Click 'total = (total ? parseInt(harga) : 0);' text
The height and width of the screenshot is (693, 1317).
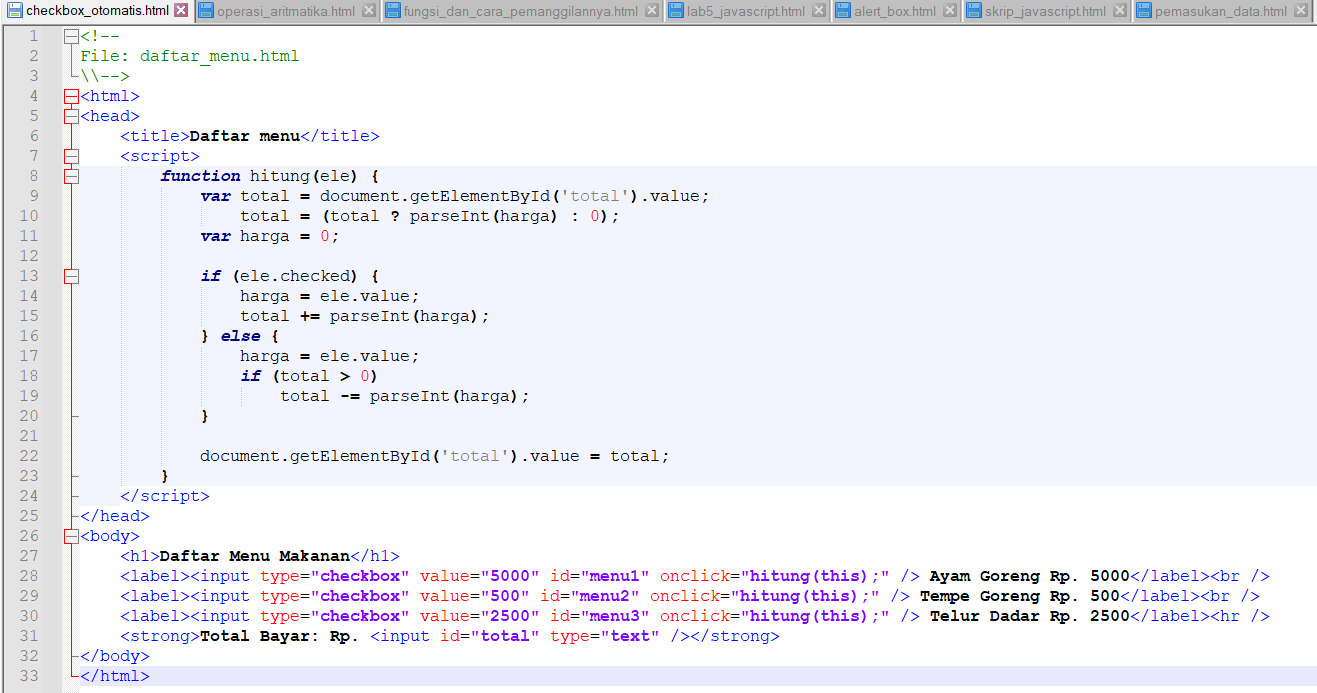[430, 216]
